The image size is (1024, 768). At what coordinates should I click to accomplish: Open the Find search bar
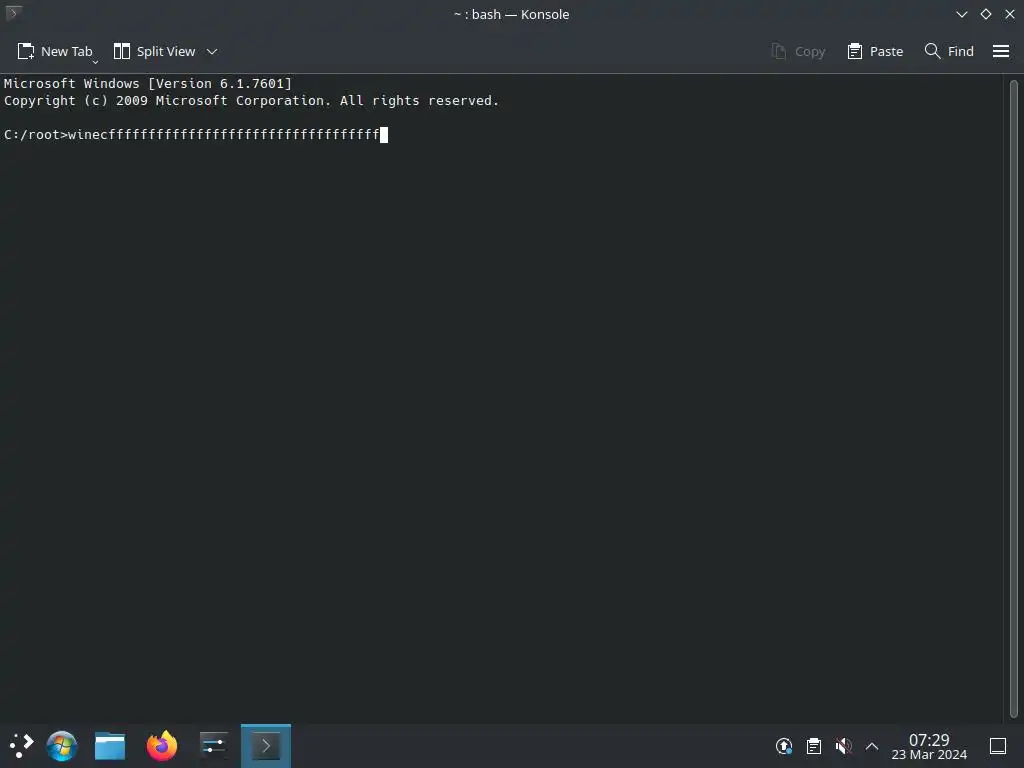pos(949,52)
